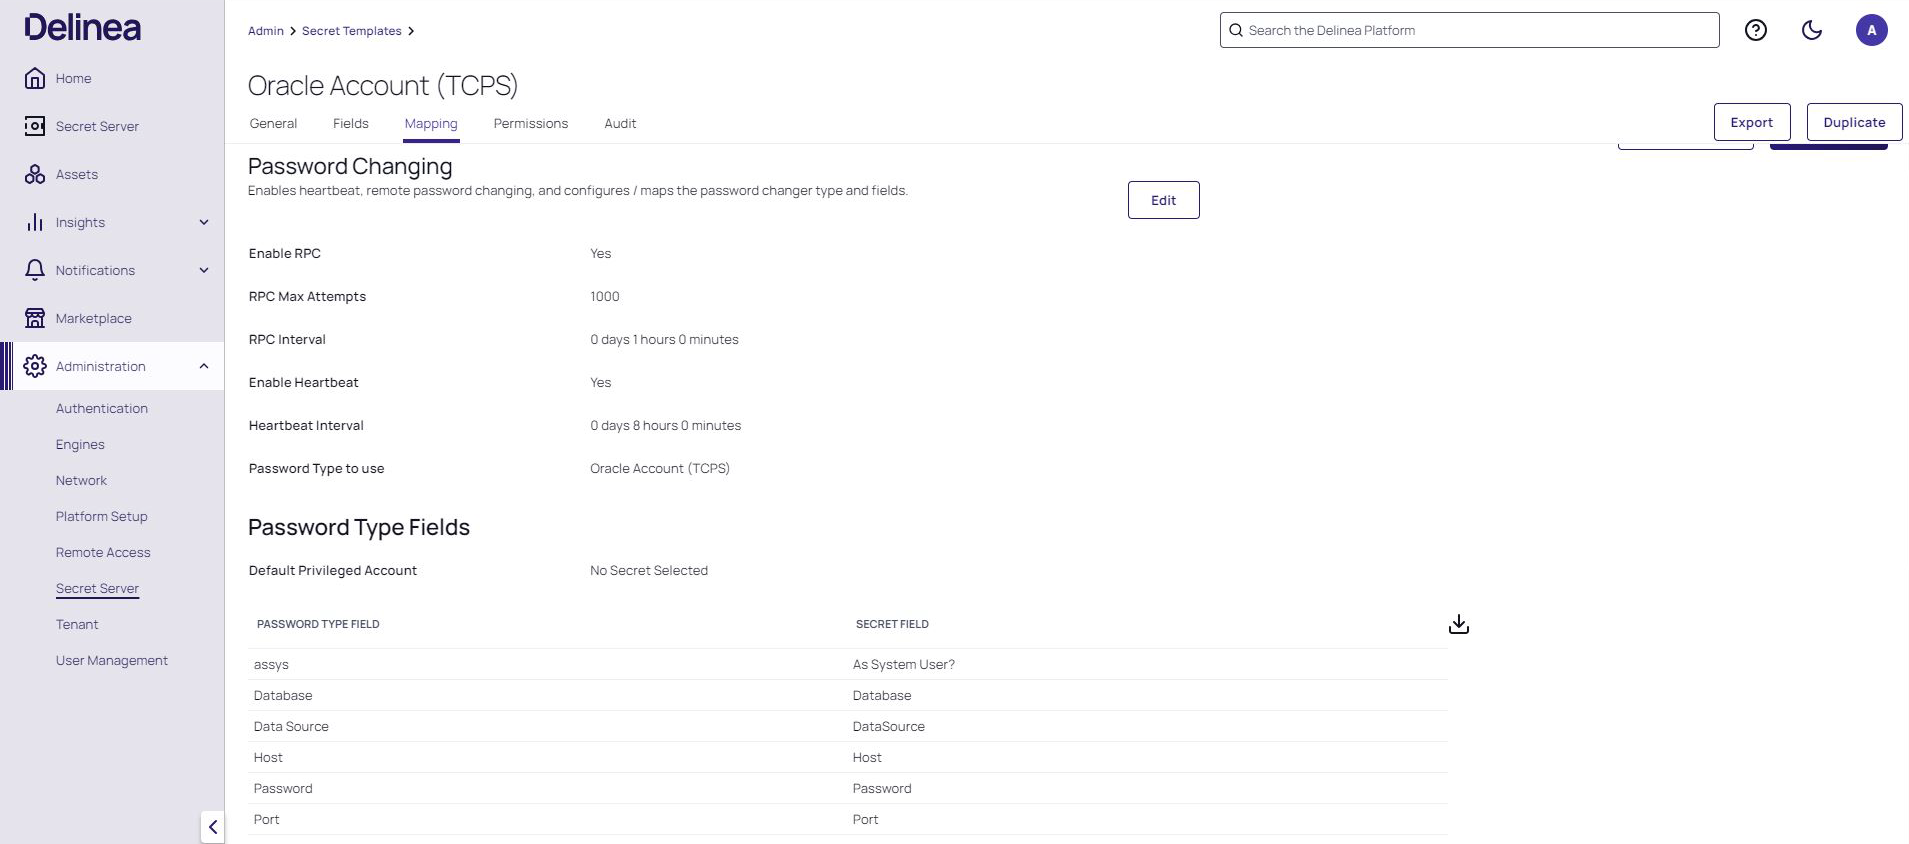Open User Management in Administration menu
Image resolution: width=1909 pixels, height=844 pixels.
point(112,660)
